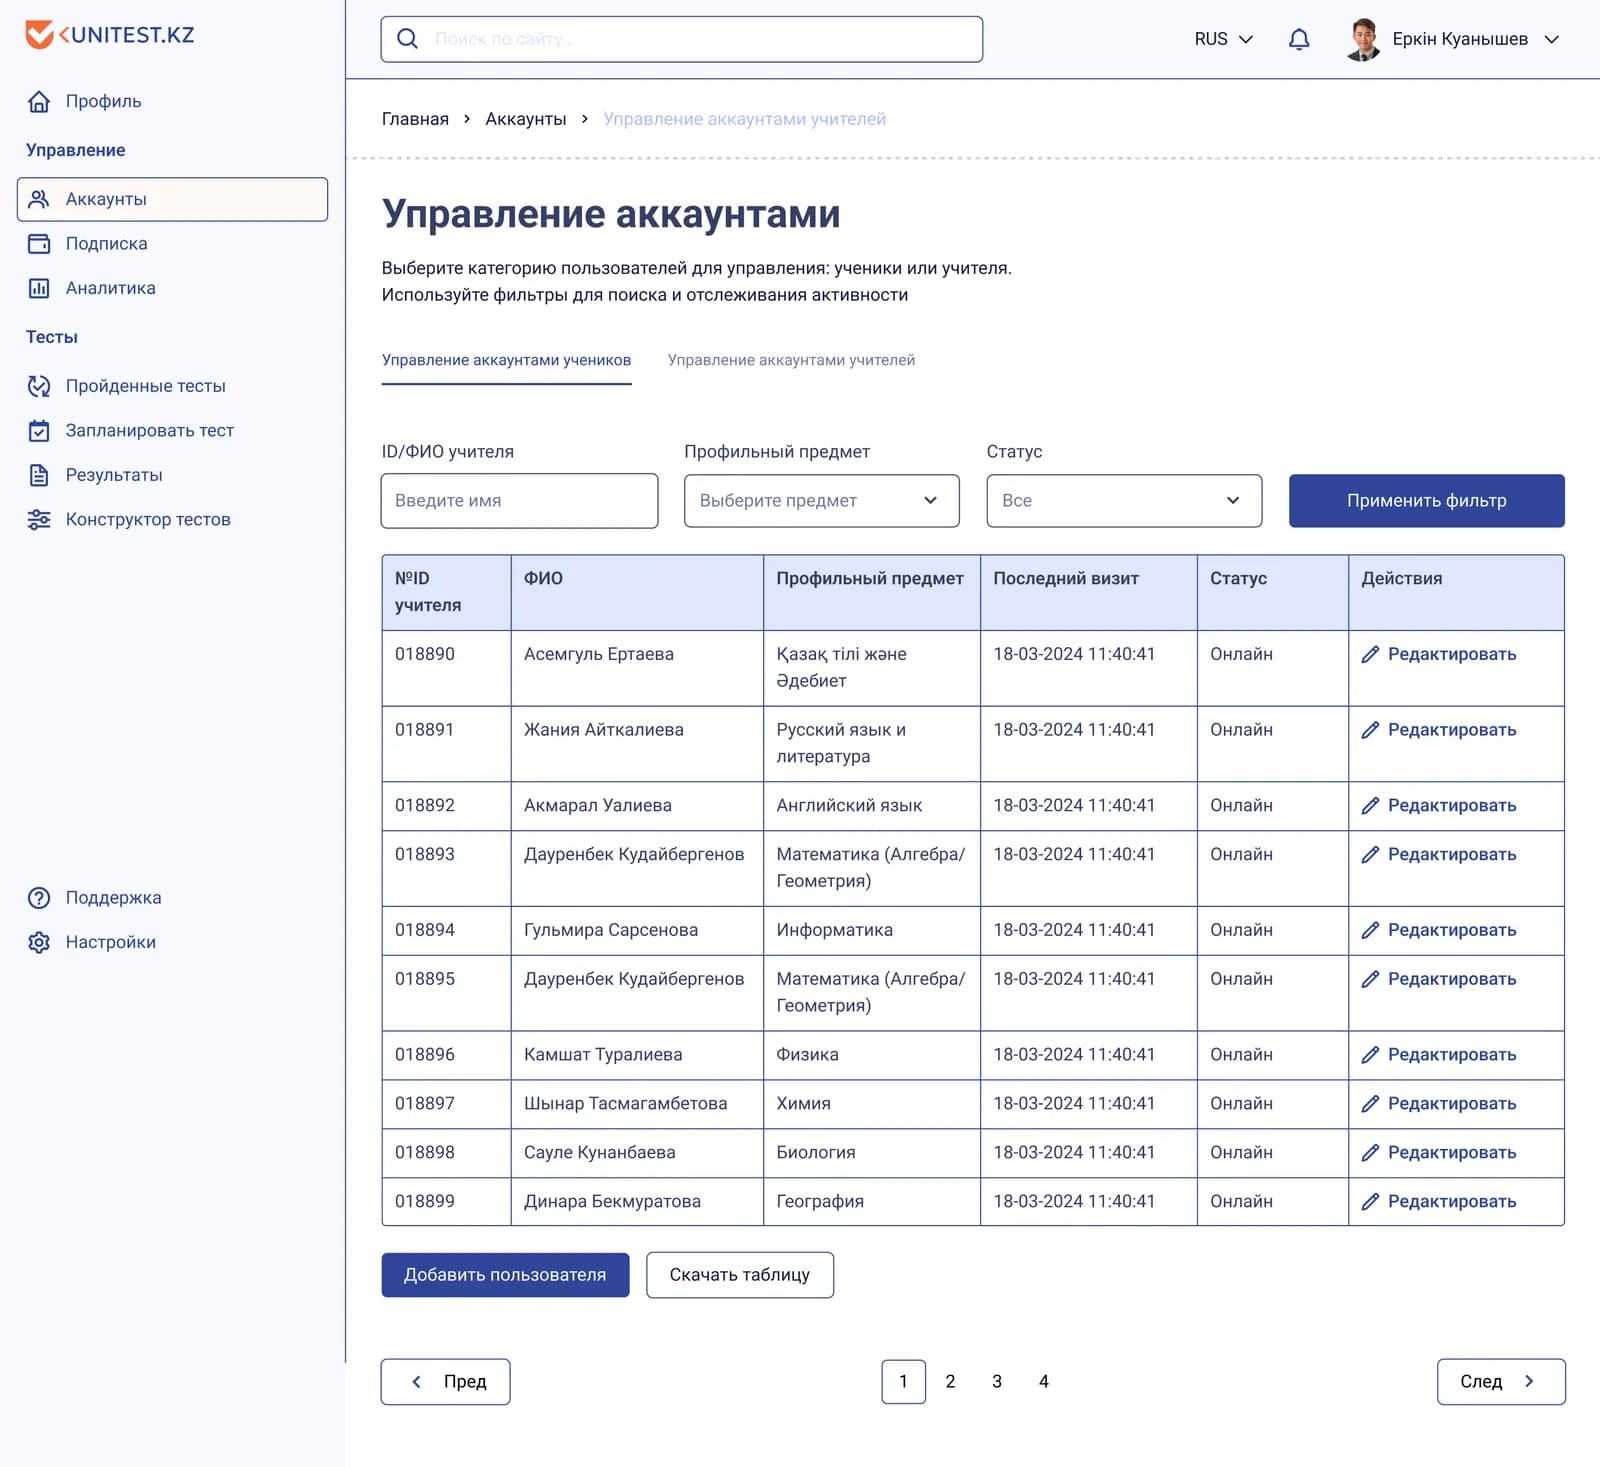The image size is (1600, 1467).
Task: Click the Аналитика chart icon
Action: pos(39,288)
